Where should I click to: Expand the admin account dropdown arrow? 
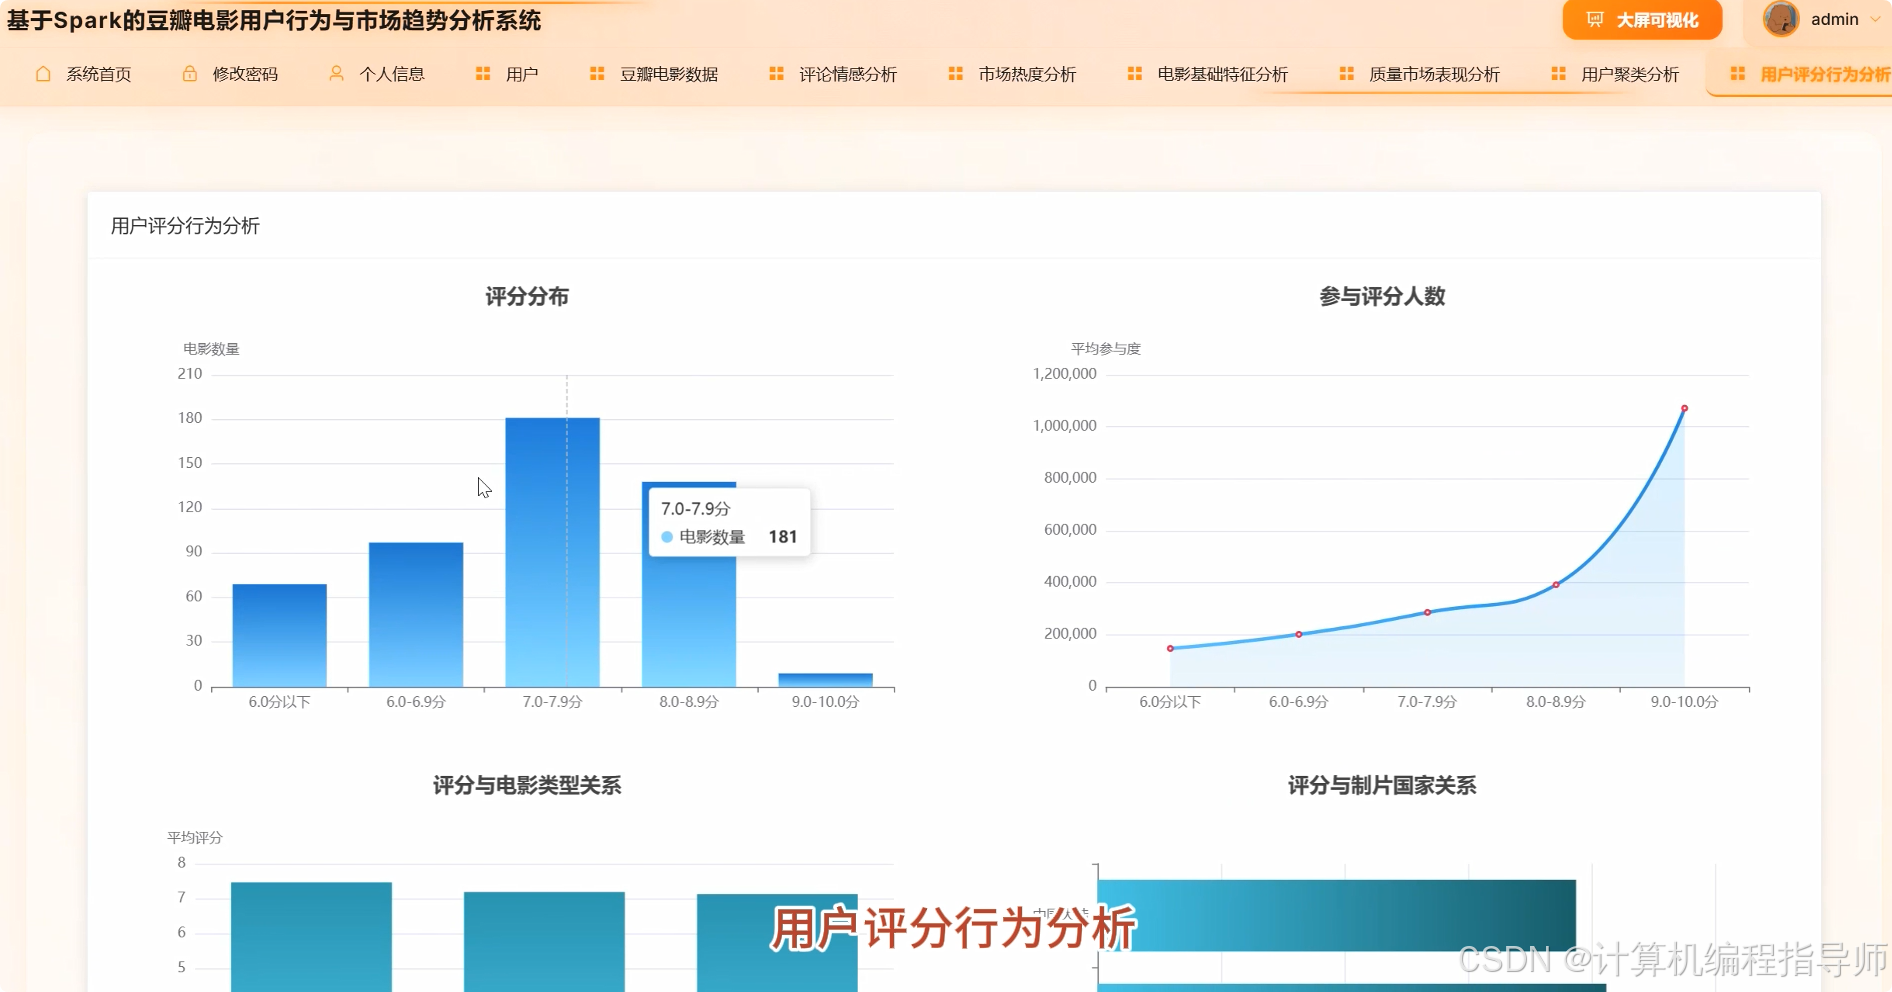[x=1876, y=19]
